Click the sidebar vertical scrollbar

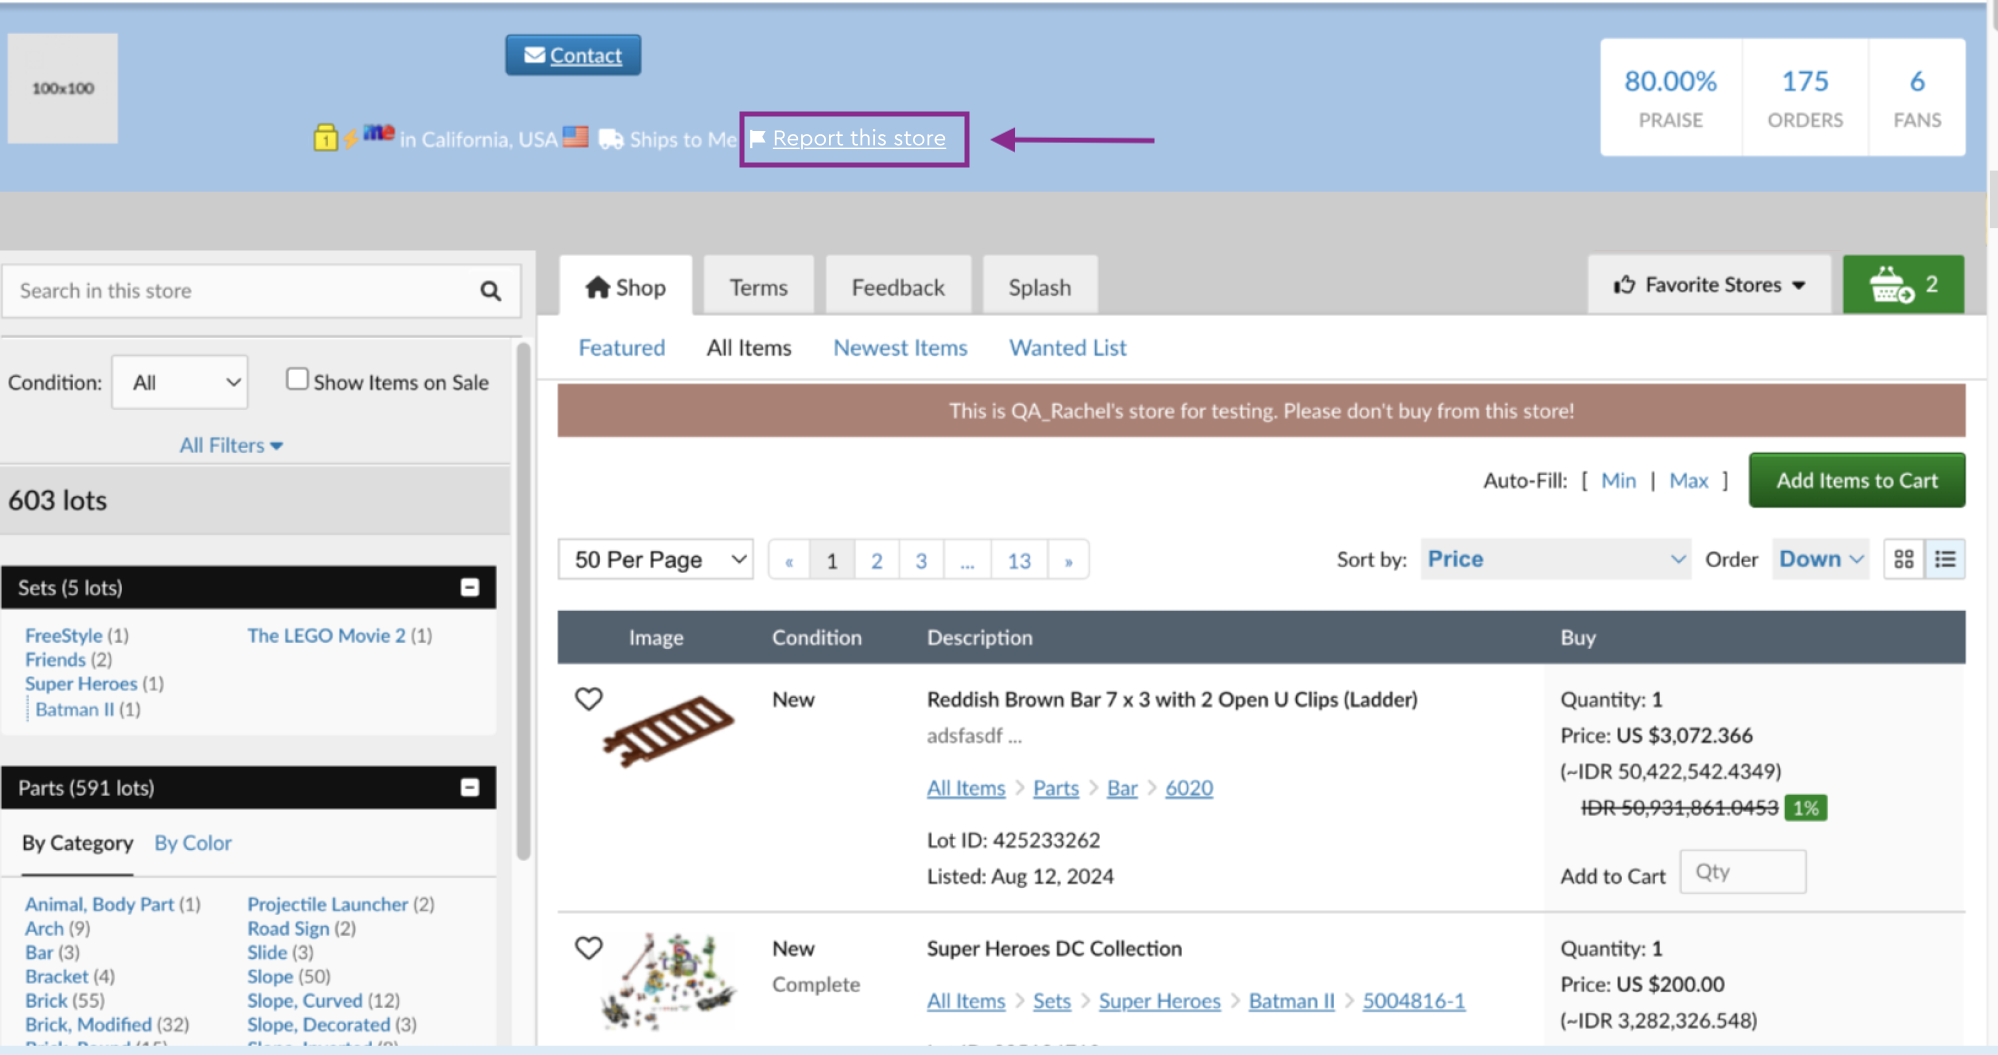(523, 600)
